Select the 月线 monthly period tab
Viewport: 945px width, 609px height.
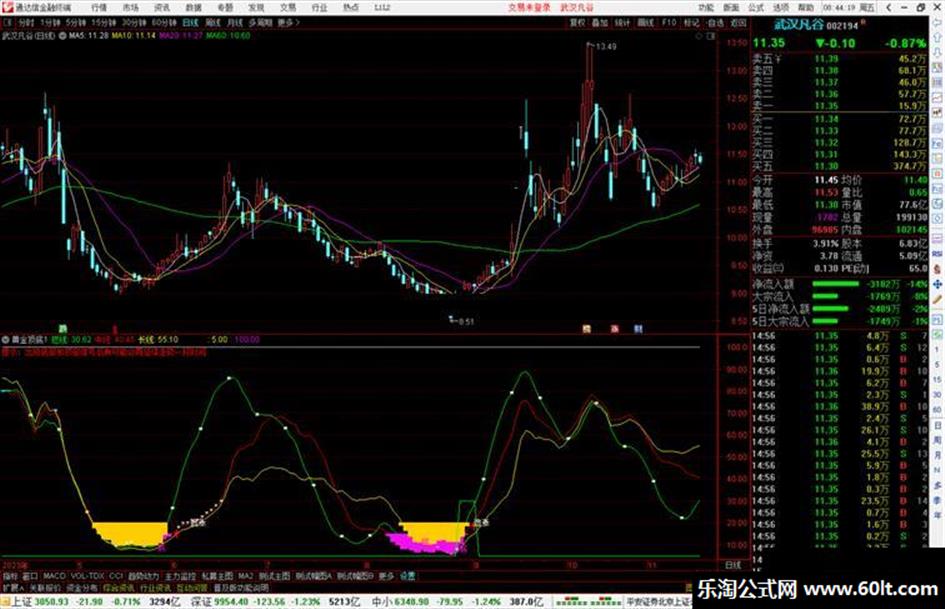(234, 22)
